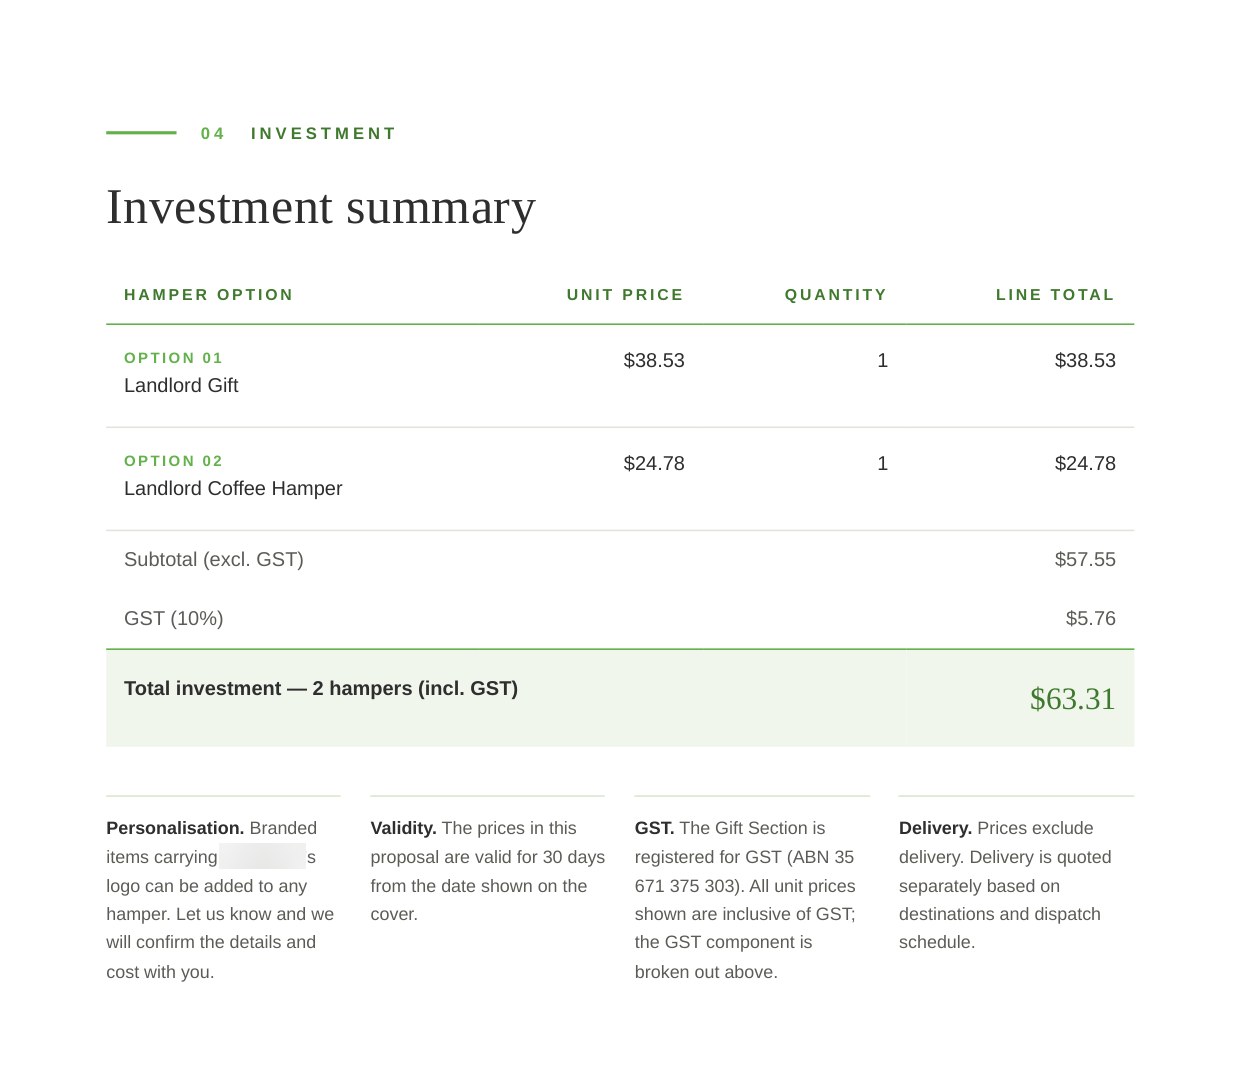Select the Coffee Hamper unit price $24.78

654,464
